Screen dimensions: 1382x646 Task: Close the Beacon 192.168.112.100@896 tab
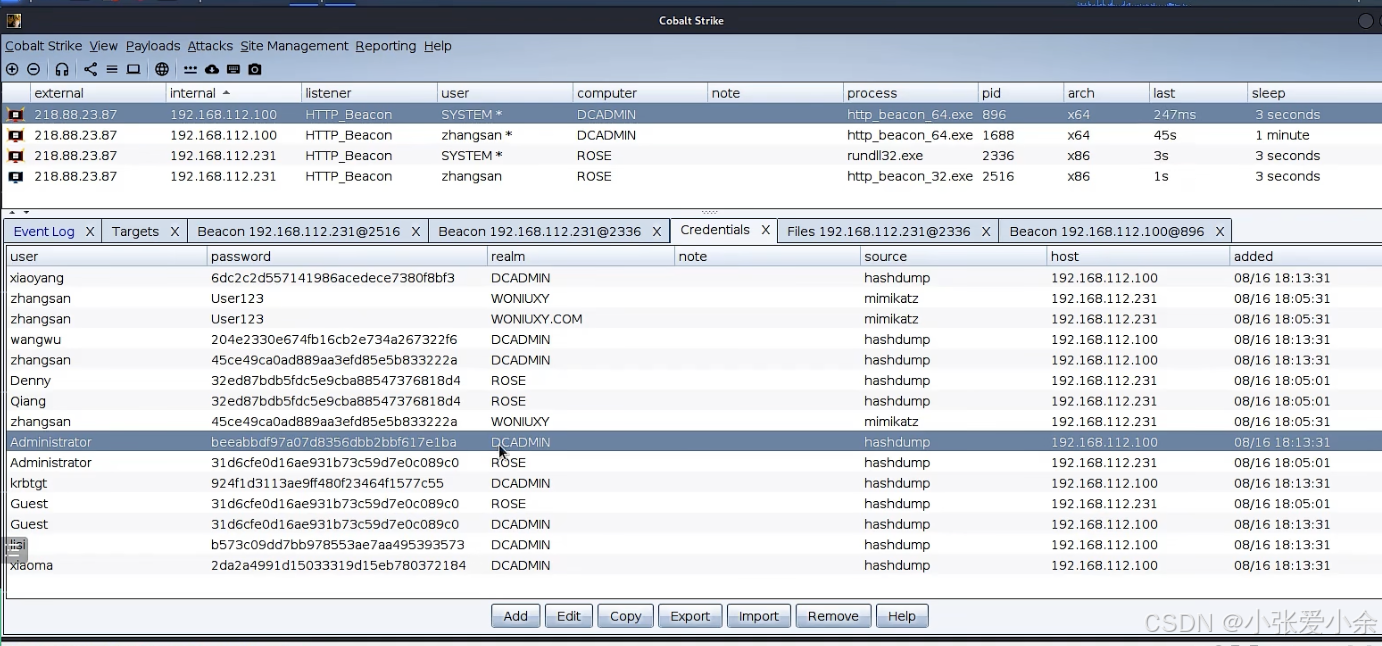[x=1220, y=231]
